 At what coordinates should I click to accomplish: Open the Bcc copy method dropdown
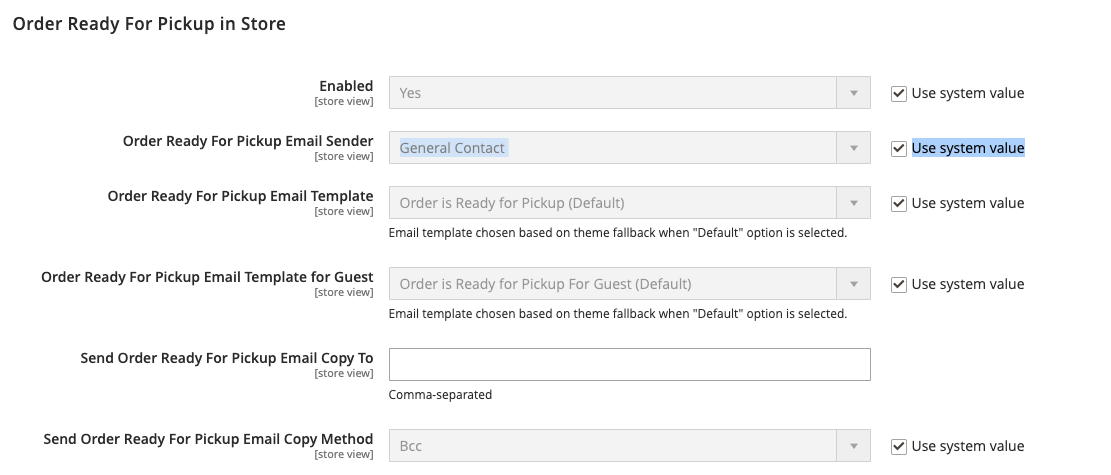pyautogui.click(x=629, y=446)
